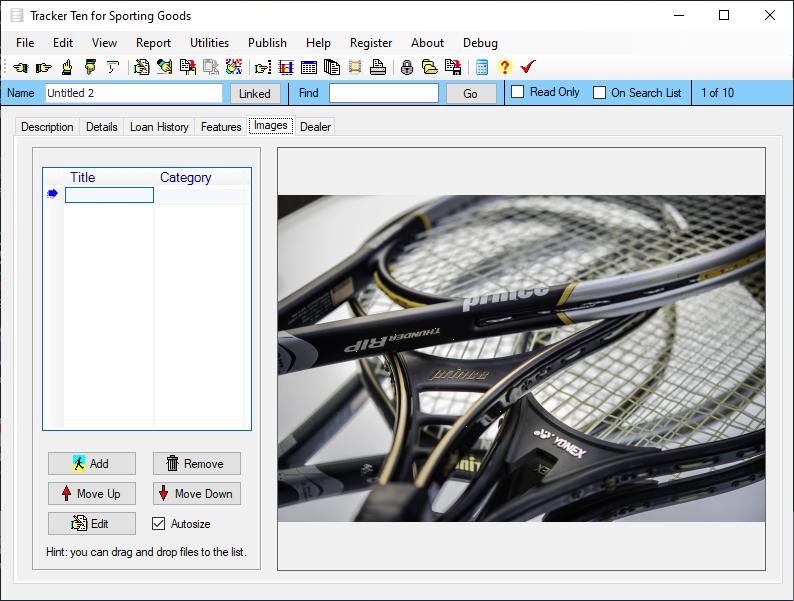This screenshot has width=794, height=601.
Task: Click the Remove button
Action: pos(196,463)
